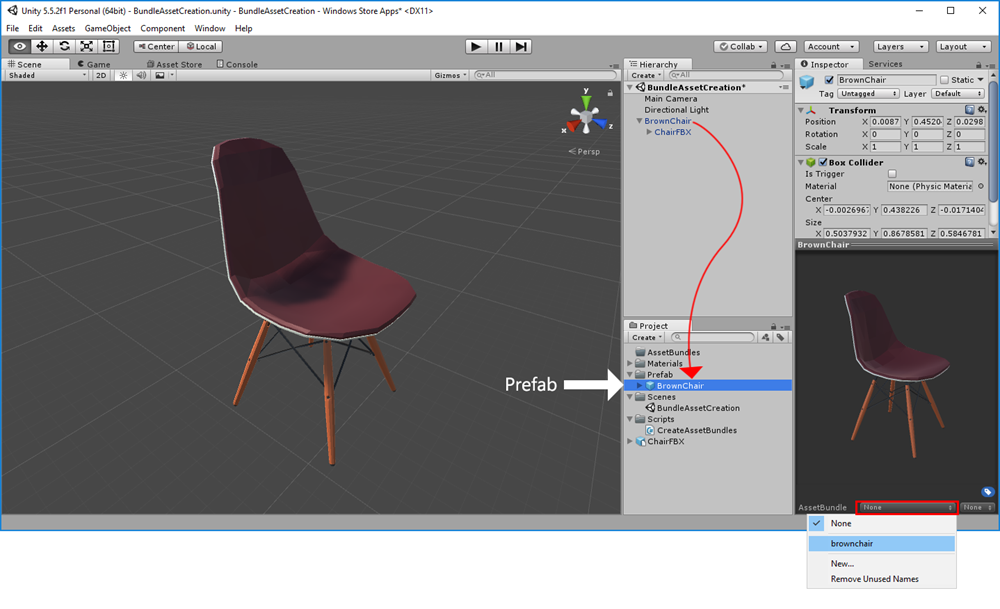Collapse BrownChair in Hierarchy
Screen dimensions: 1000x609
click(x=639, y=121)
